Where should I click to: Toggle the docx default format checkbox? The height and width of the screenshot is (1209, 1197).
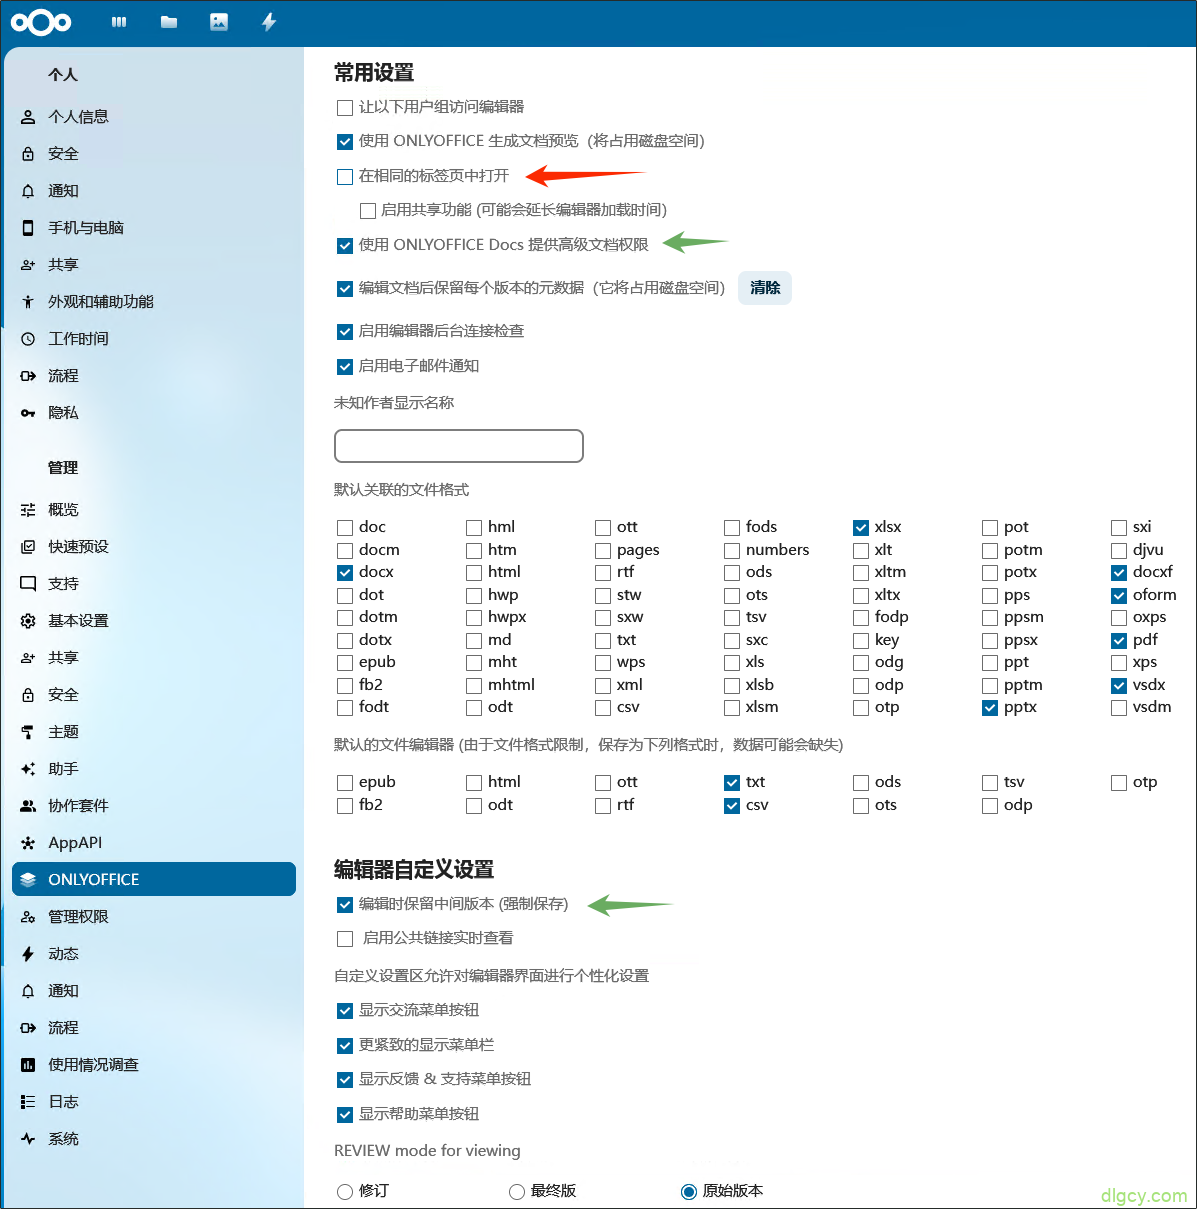[345, 573]
